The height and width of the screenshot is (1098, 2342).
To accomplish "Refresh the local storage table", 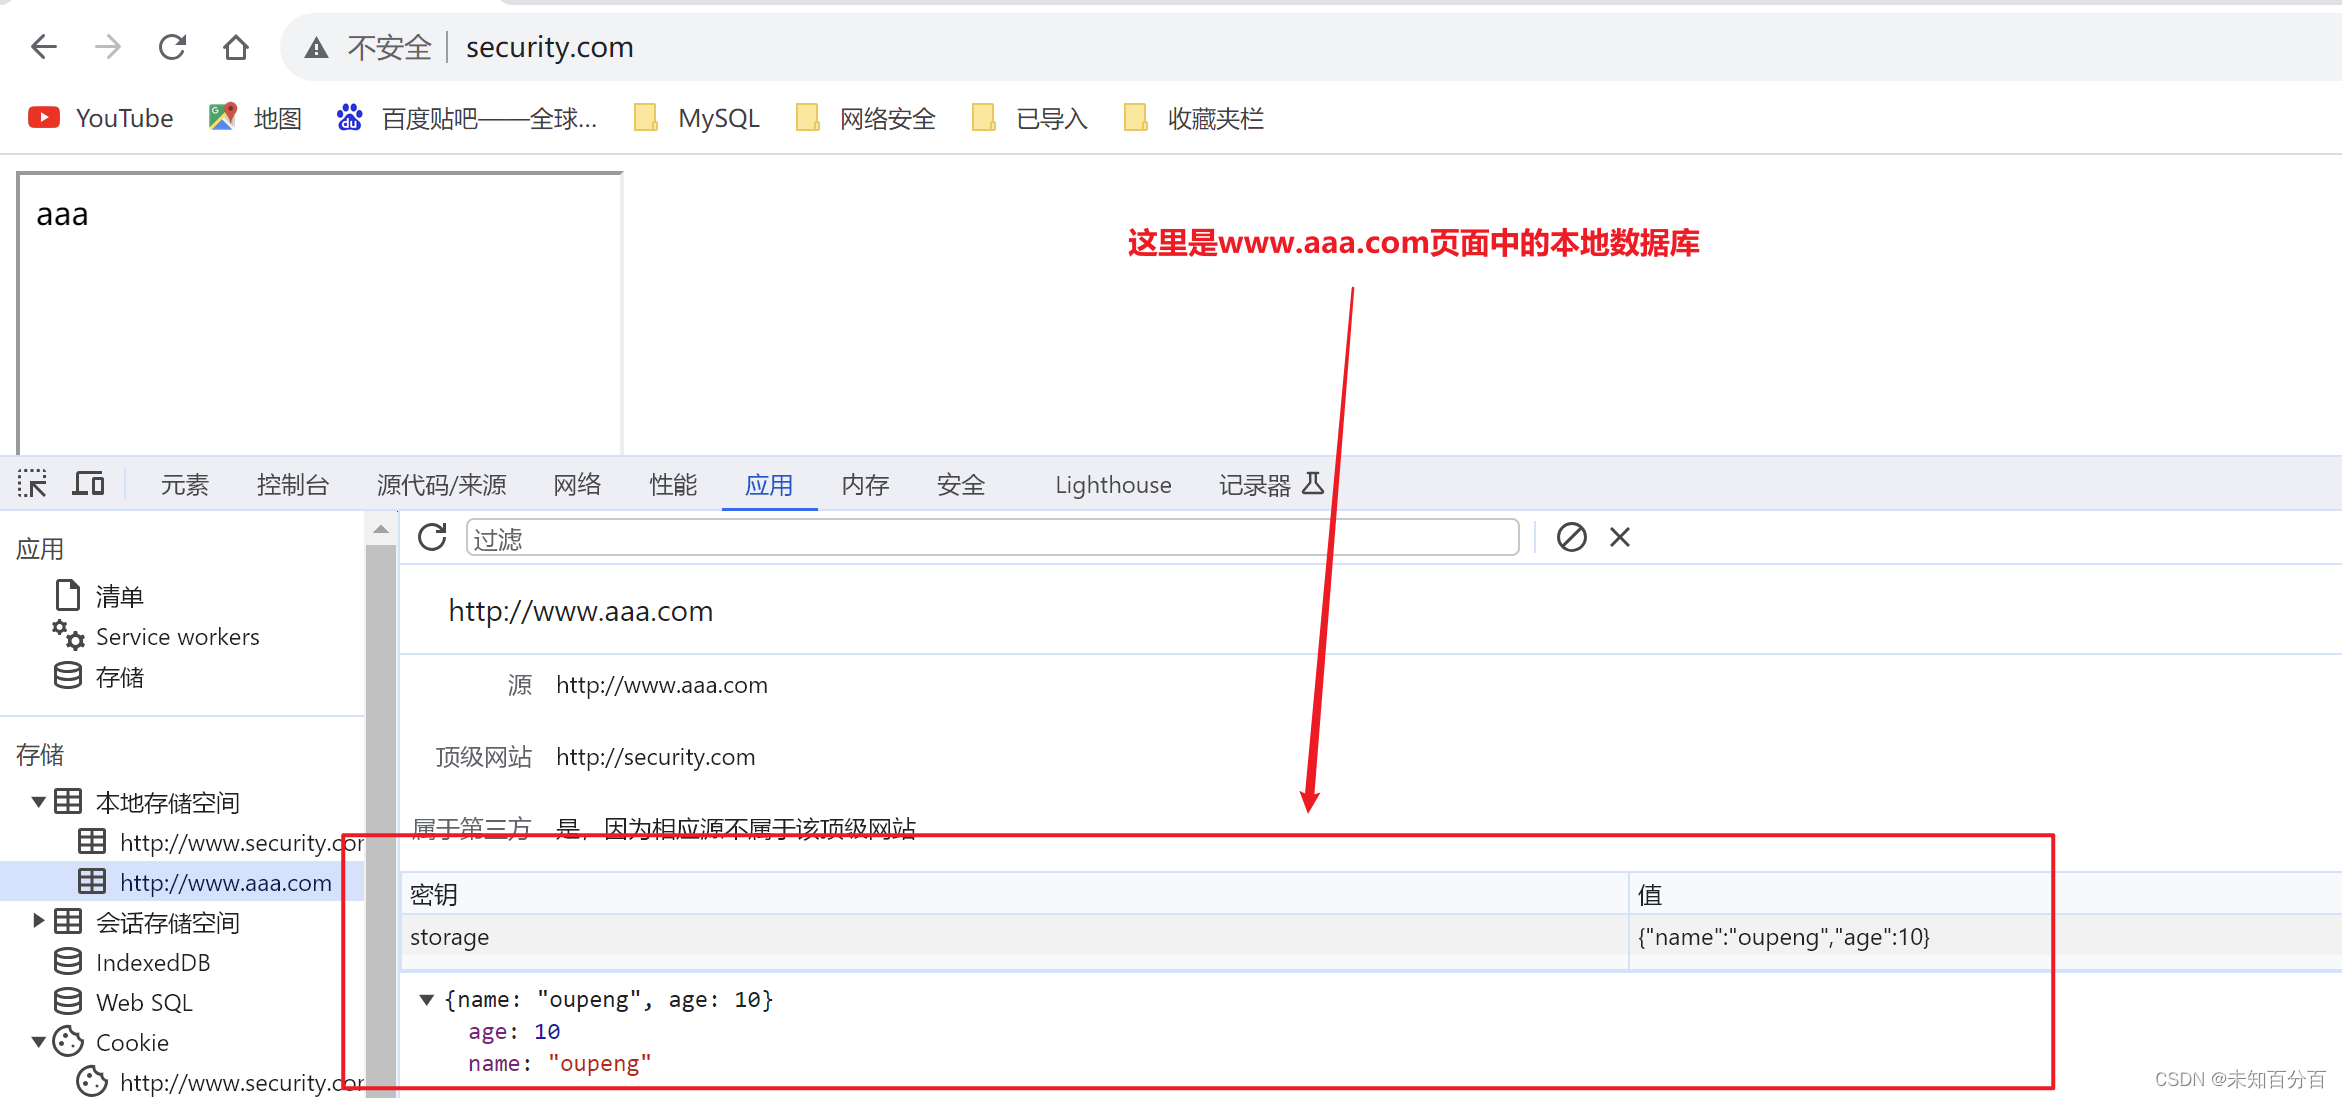I will pyautogui.click(x=432, y=538).
